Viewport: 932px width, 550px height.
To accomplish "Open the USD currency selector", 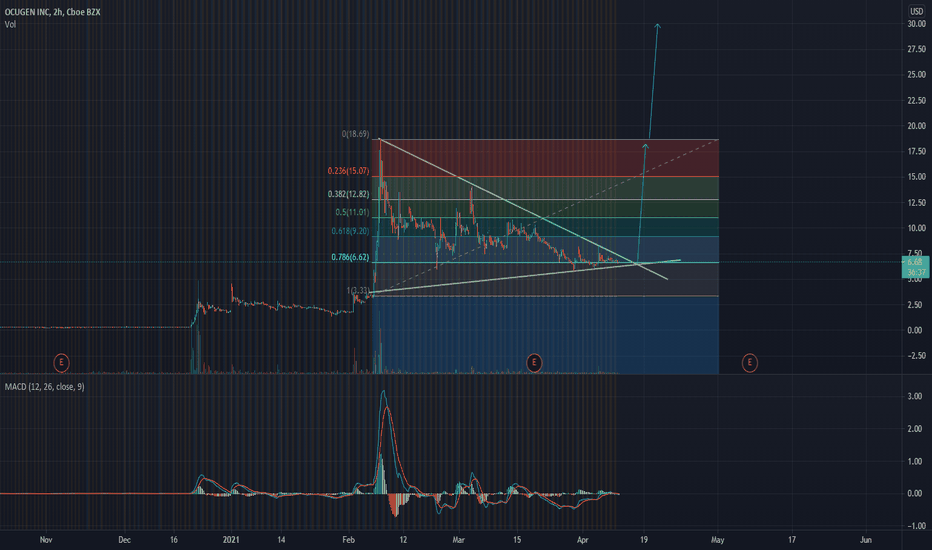I will [917, 11].
